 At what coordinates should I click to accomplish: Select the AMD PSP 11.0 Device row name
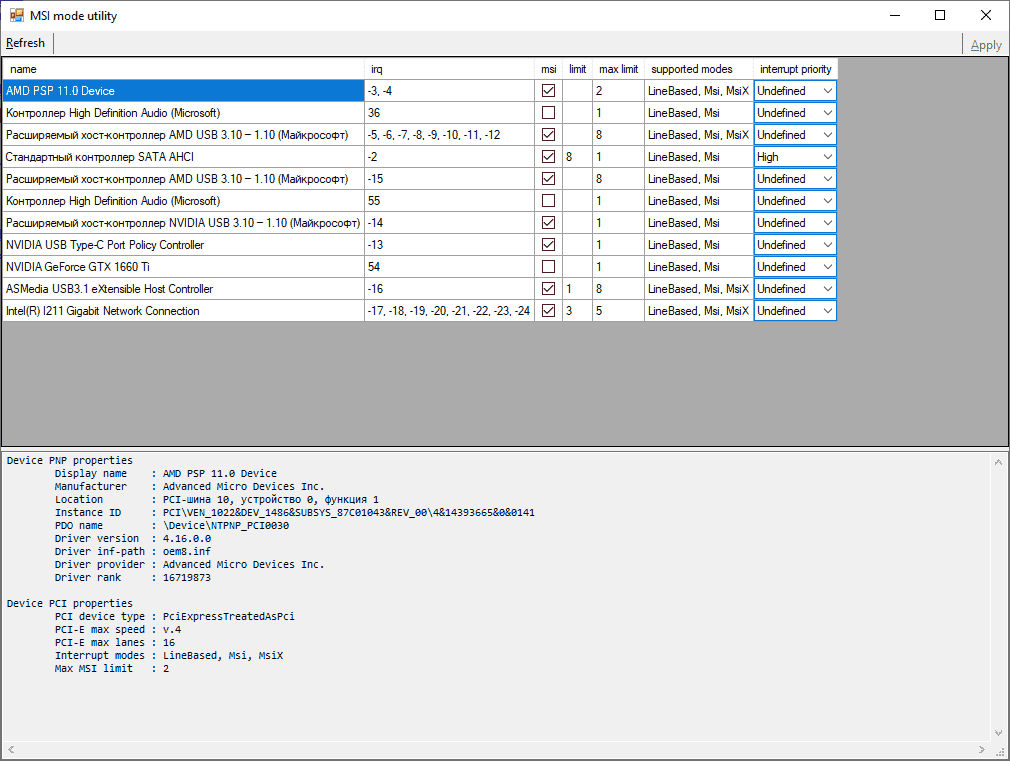pyautogui.click(x=183, y=91)
